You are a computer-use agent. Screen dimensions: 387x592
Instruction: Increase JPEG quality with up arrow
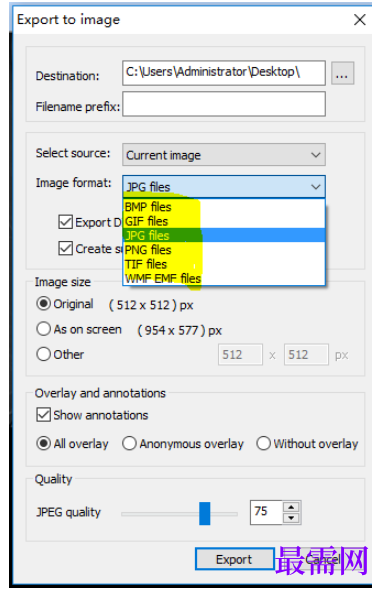coord(291,507)
